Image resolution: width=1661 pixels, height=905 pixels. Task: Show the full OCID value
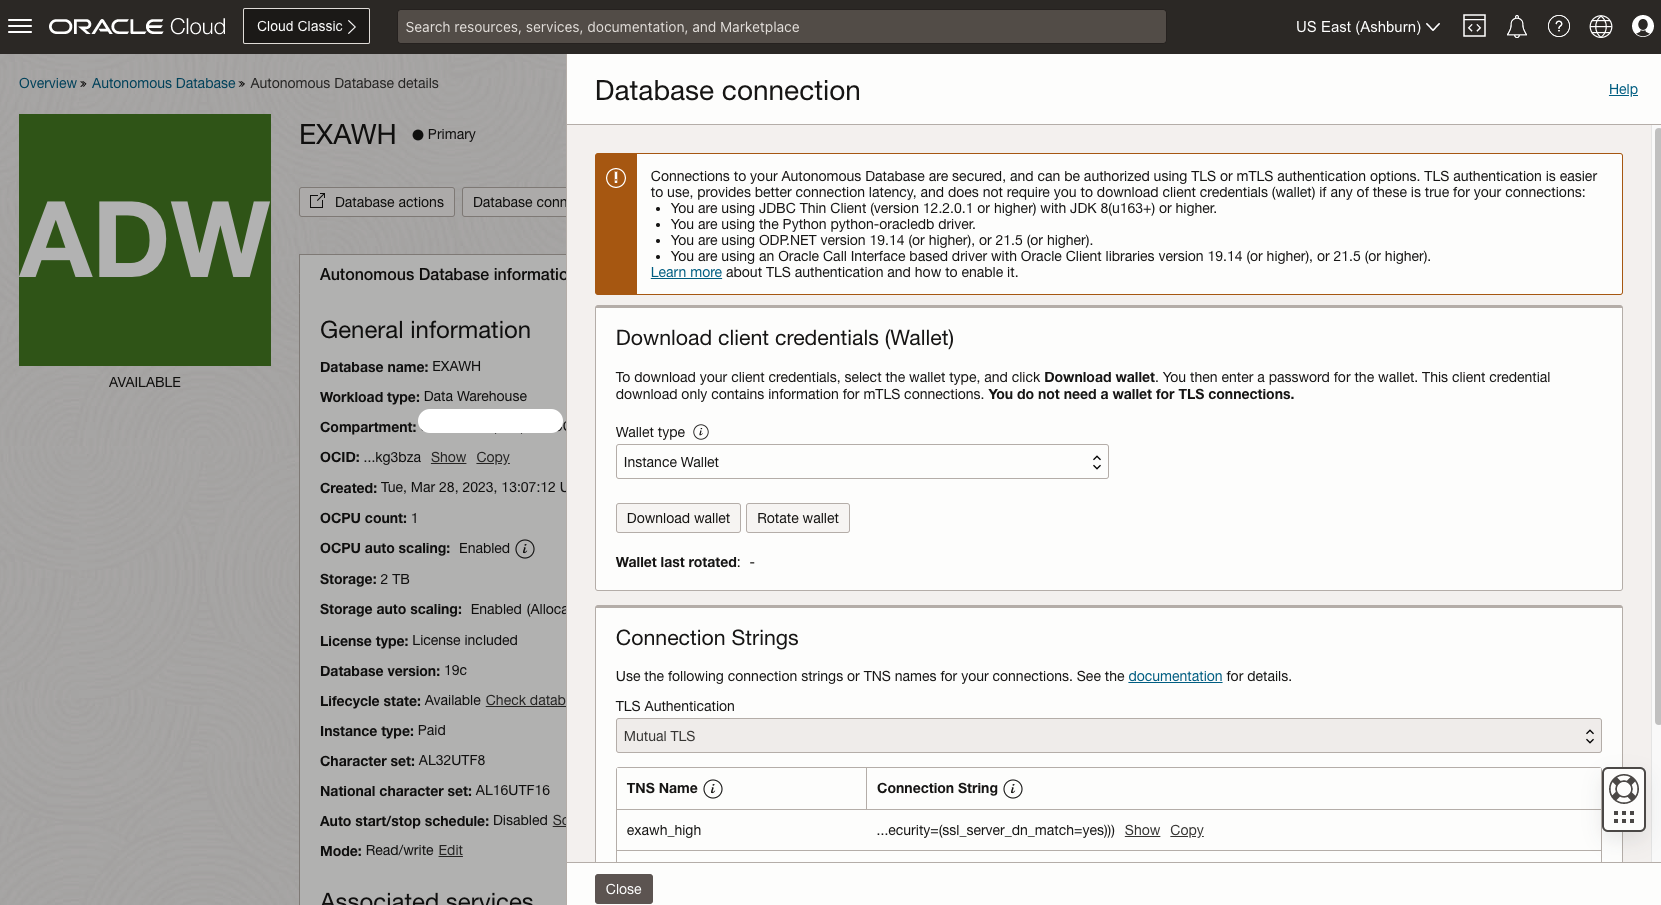pyautogui.click(x=448, y=457)
